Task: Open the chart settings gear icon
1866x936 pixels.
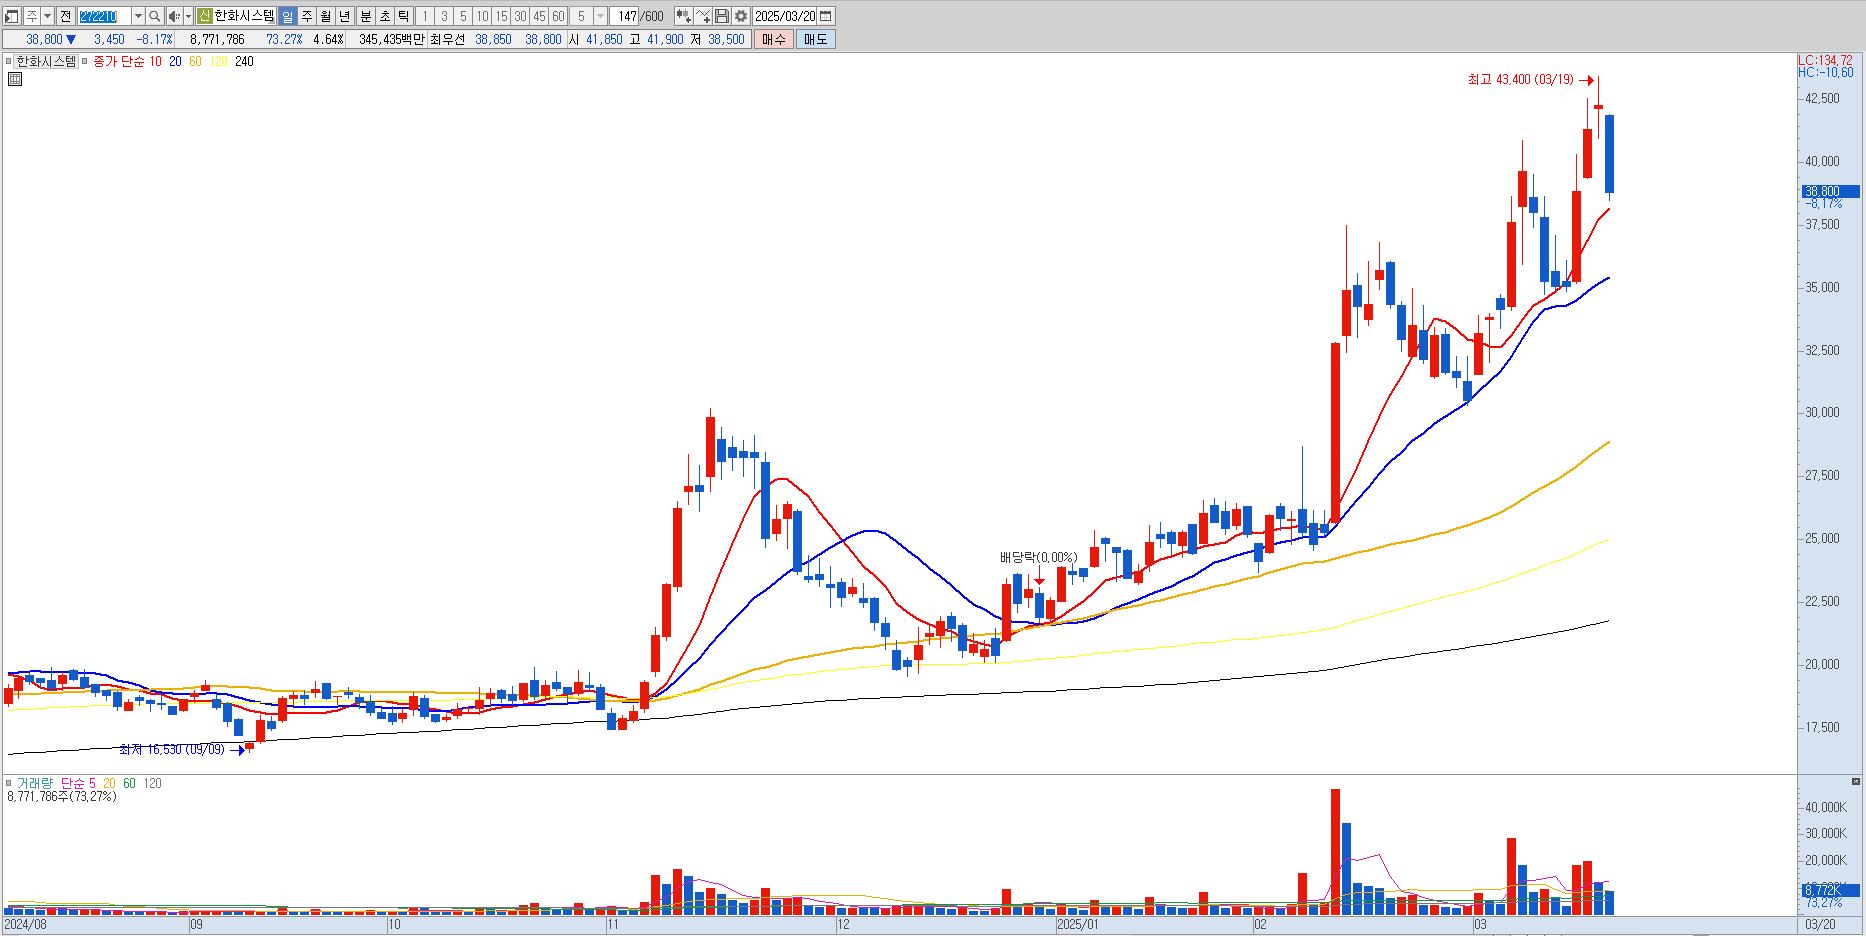Action: 741,16
